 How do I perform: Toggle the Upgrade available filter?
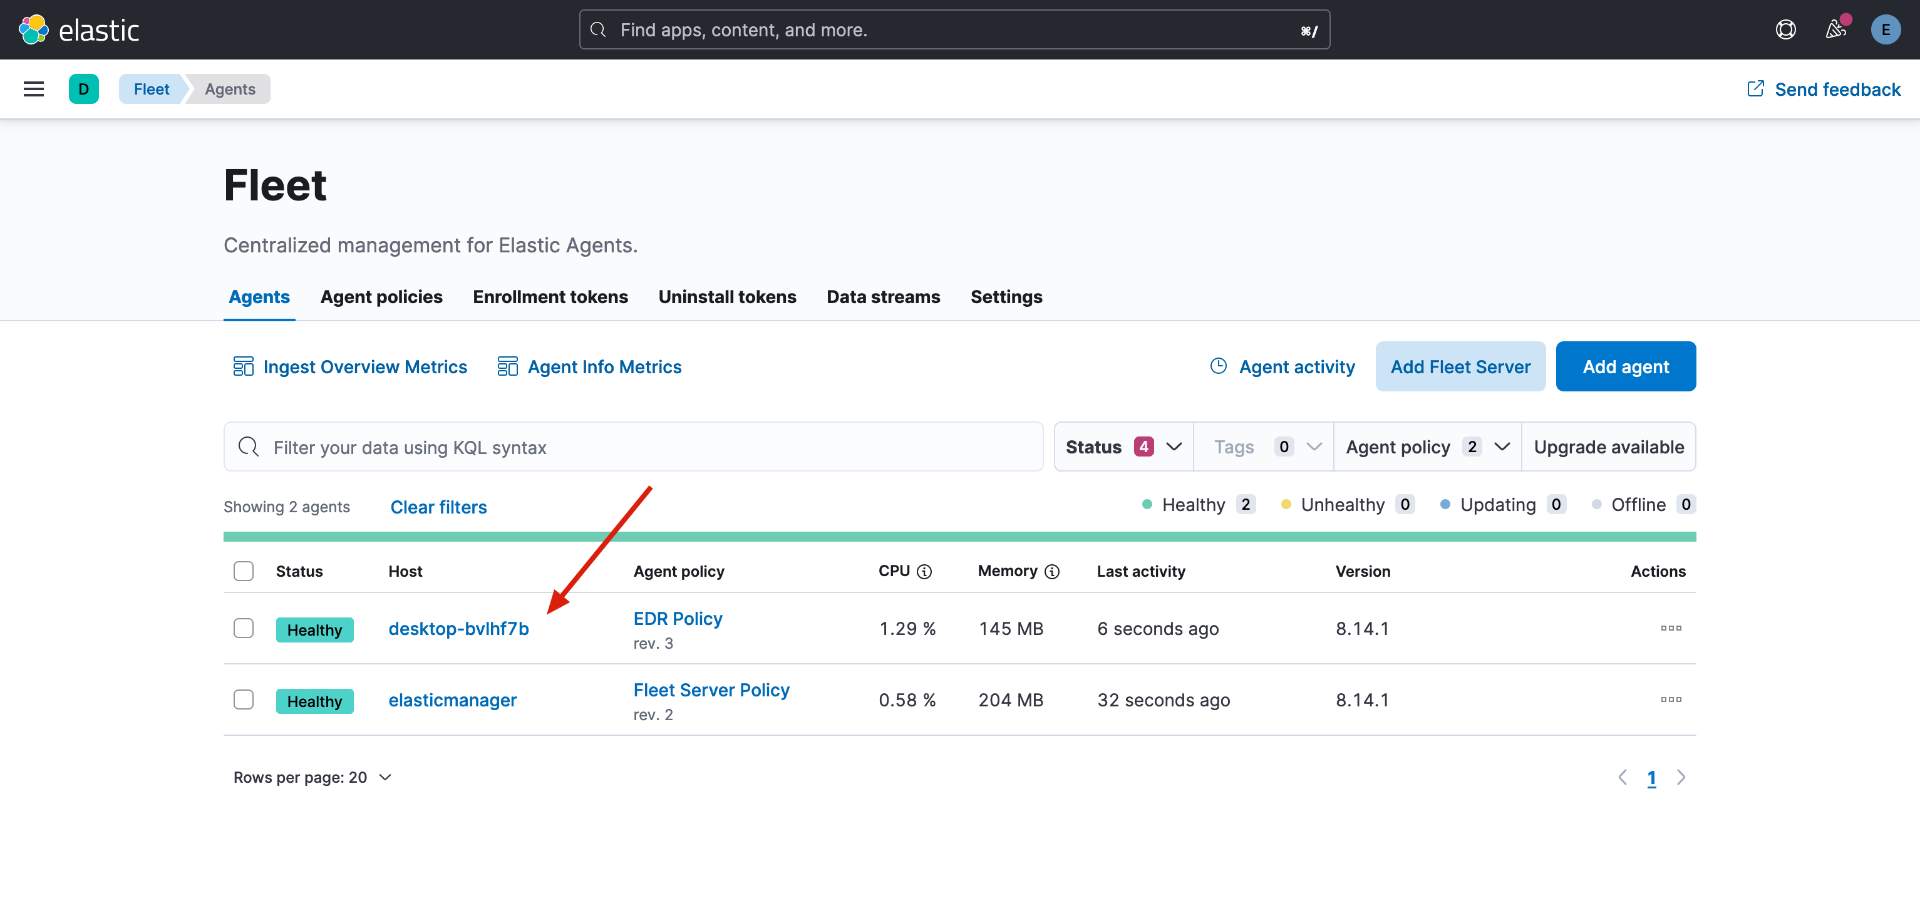click(1609, 447)
